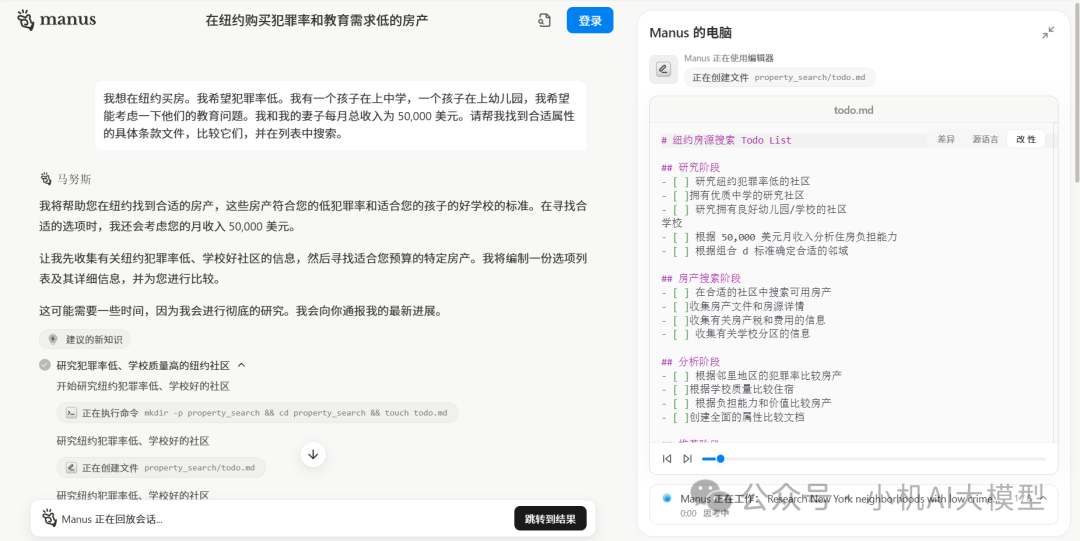The image size is (1080, 541).
Task: Click the edit icon in the chat 正在创建文件 chip
Action: [x=71, y=467]
